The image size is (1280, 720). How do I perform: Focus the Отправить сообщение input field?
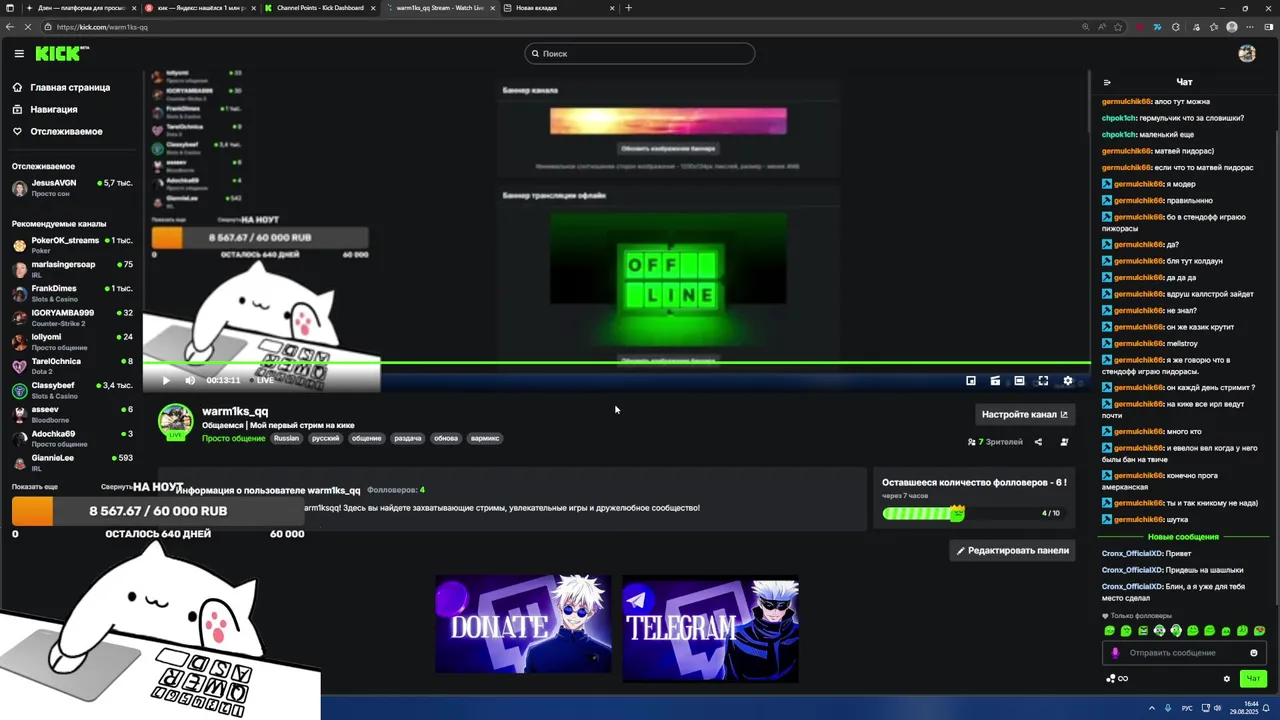pos(1185,653)
